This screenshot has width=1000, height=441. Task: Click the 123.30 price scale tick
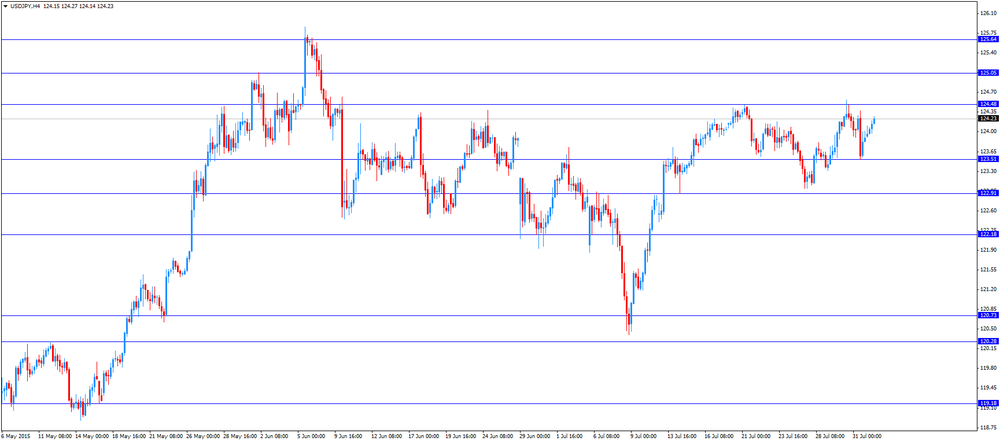click(988, 171)
